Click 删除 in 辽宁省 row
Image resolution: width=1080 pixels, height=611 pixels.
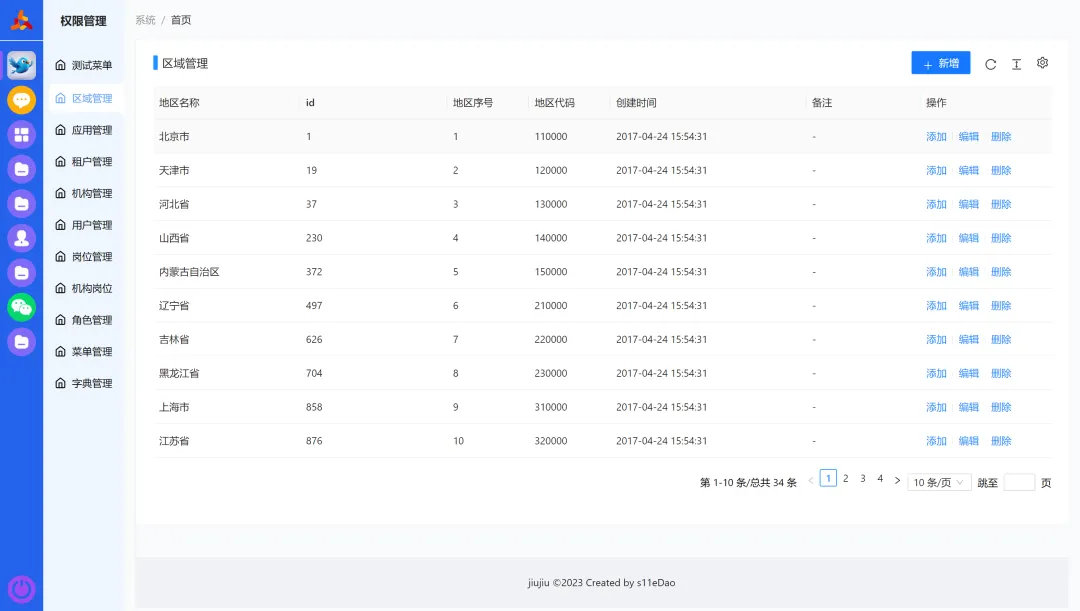(x=1001, y=305)
